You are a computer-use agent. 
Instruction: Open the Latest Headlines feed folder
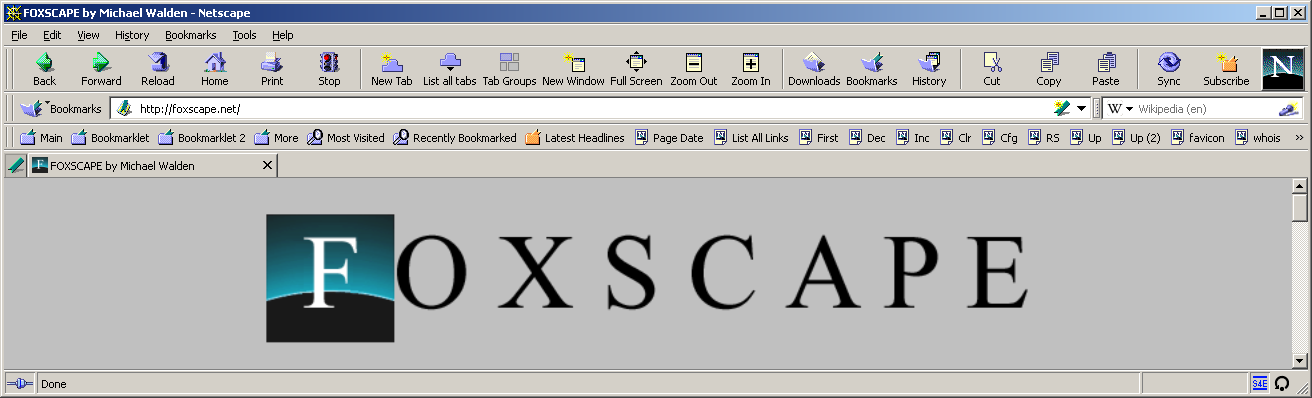click(x=575, y=138)
